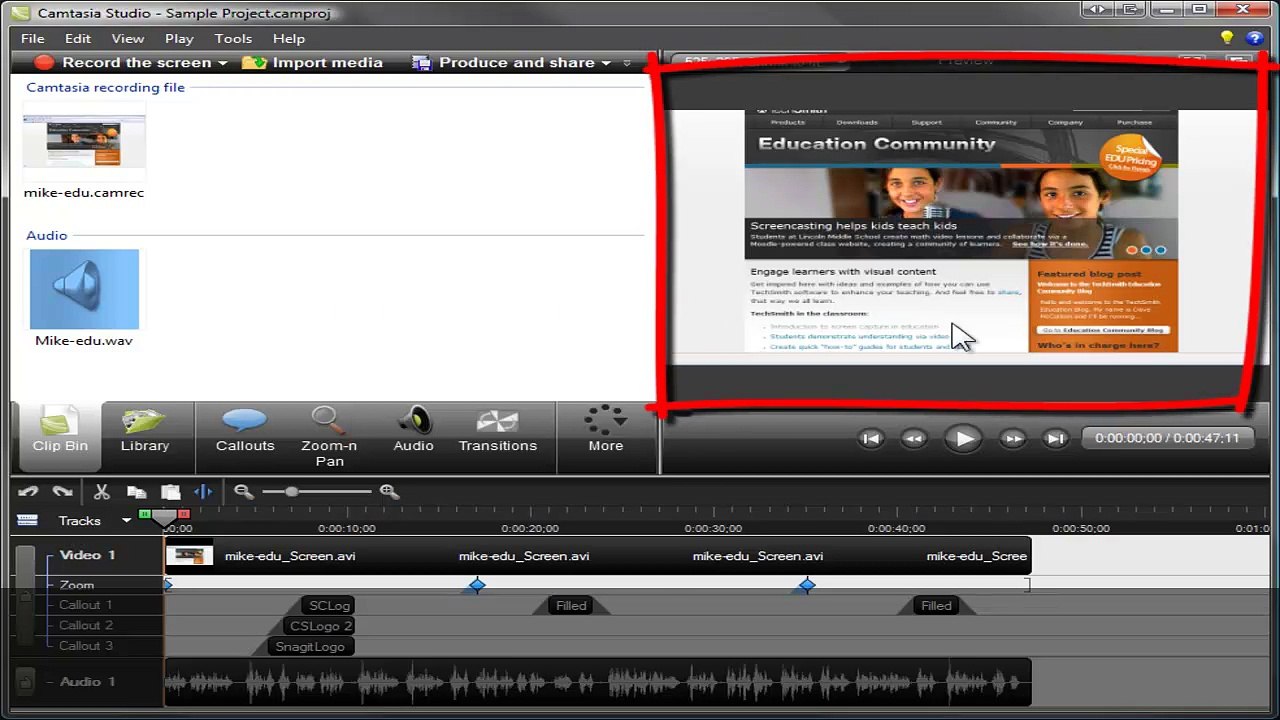
Task: Open the tips lightbulb icon
Action: 1227,38
